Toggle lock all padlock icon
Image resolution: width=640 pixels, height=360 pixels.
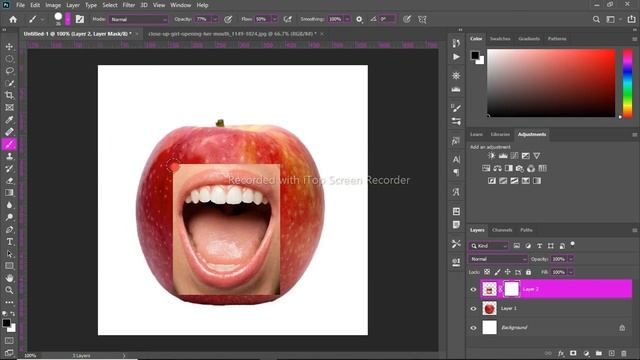(529, 272)
